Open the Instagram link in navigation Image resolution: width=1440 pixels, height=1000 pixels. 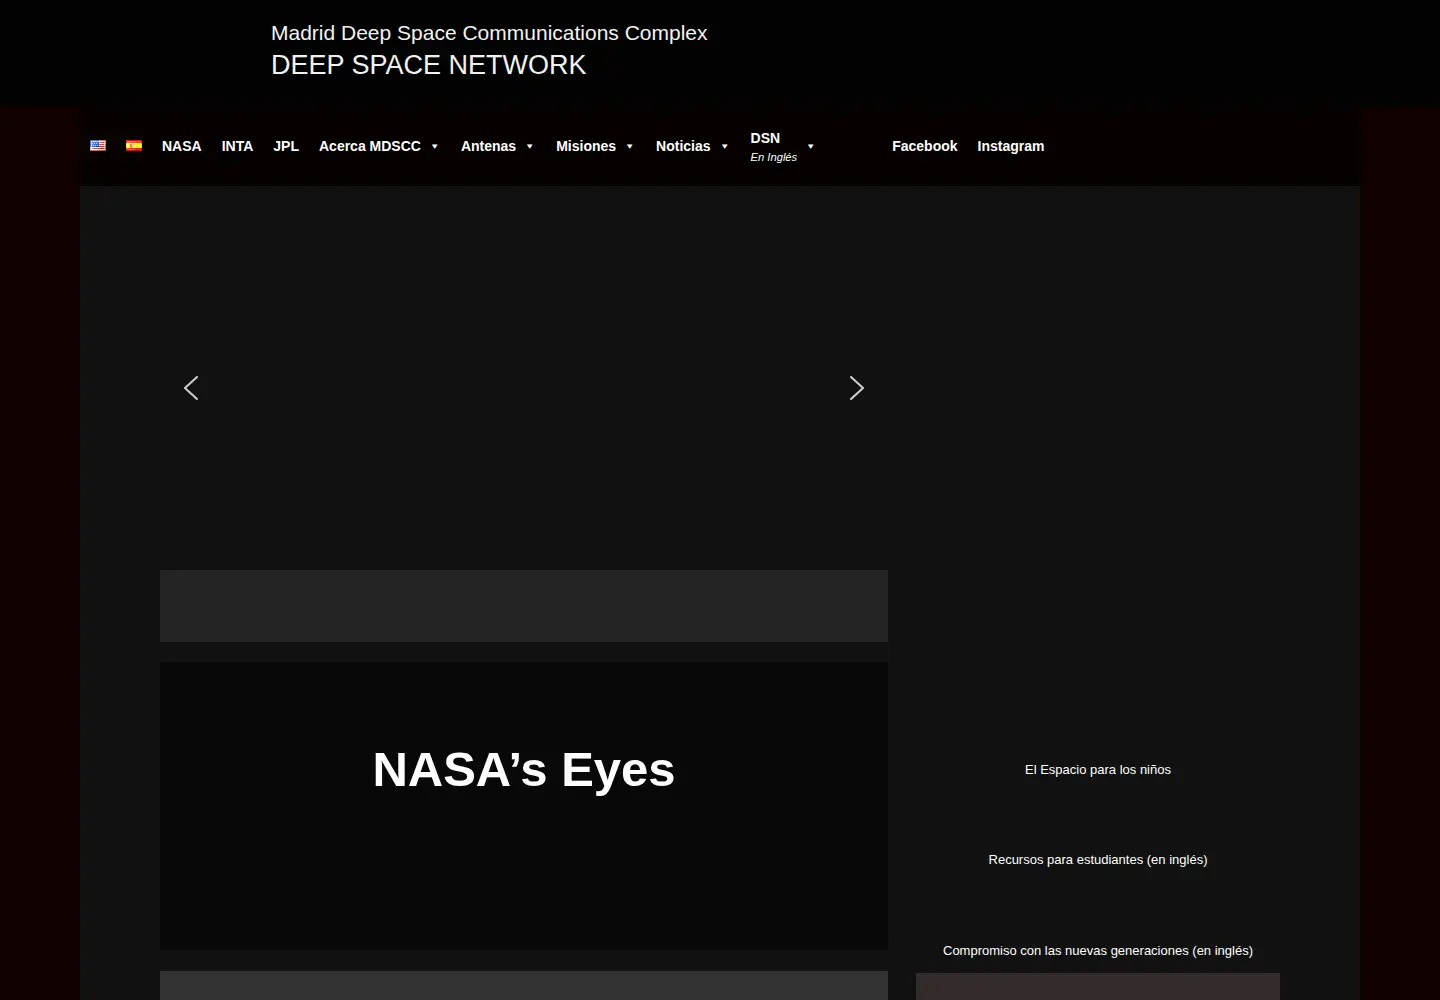(x=1010, y=146)
